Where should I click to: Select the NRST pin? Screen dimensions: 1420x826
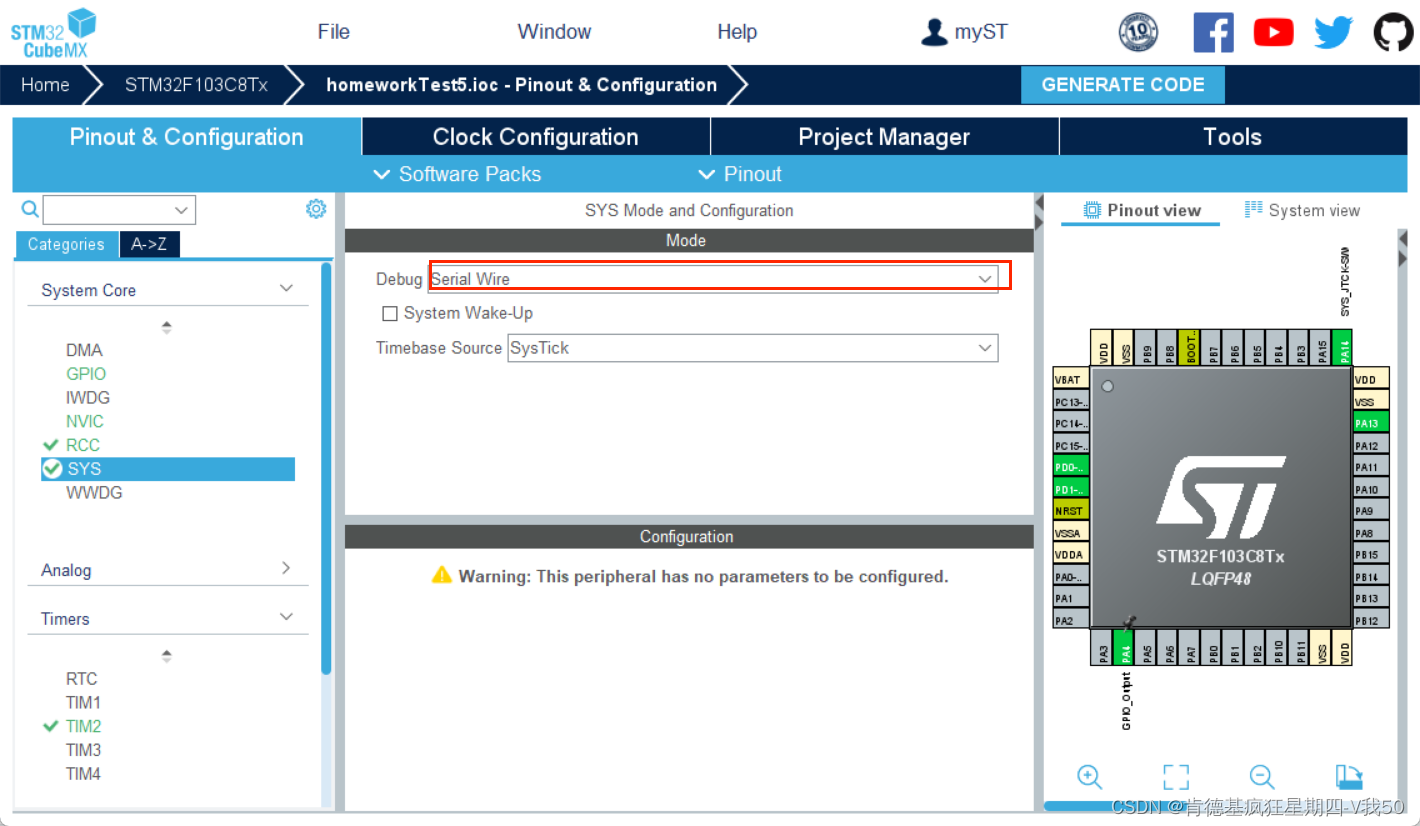tap(1070, 511)
